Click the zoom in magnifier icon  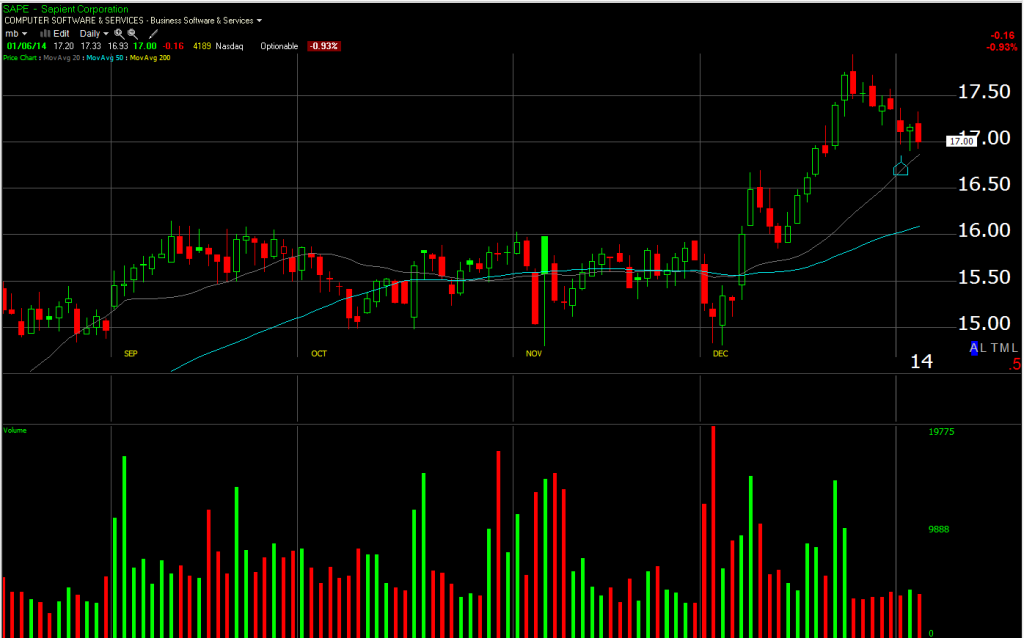[x=119, y=33]
